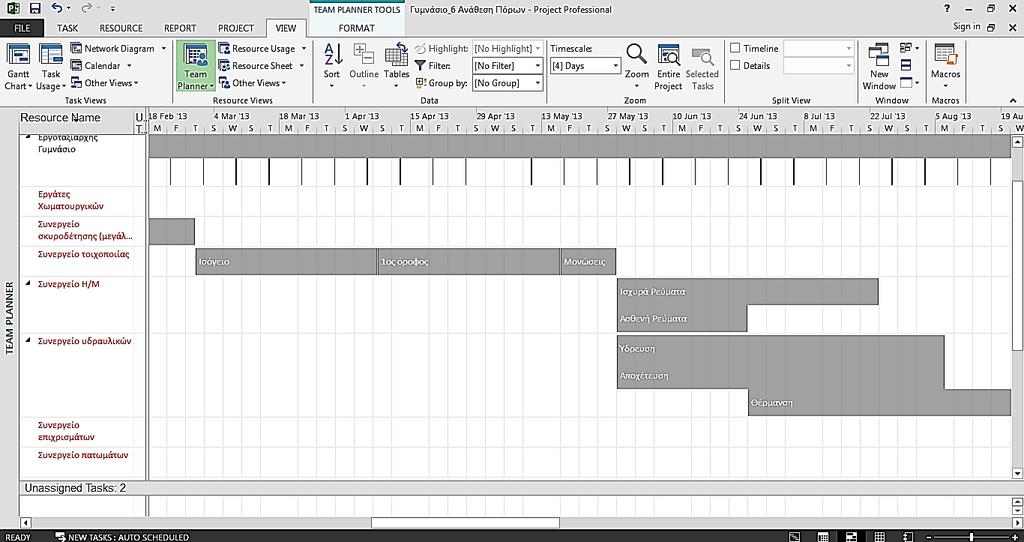Select the Ισχυρά Ρεύματα task bar
The height and width of the screenshot is (542, 1024).
[x=748, y=292]
